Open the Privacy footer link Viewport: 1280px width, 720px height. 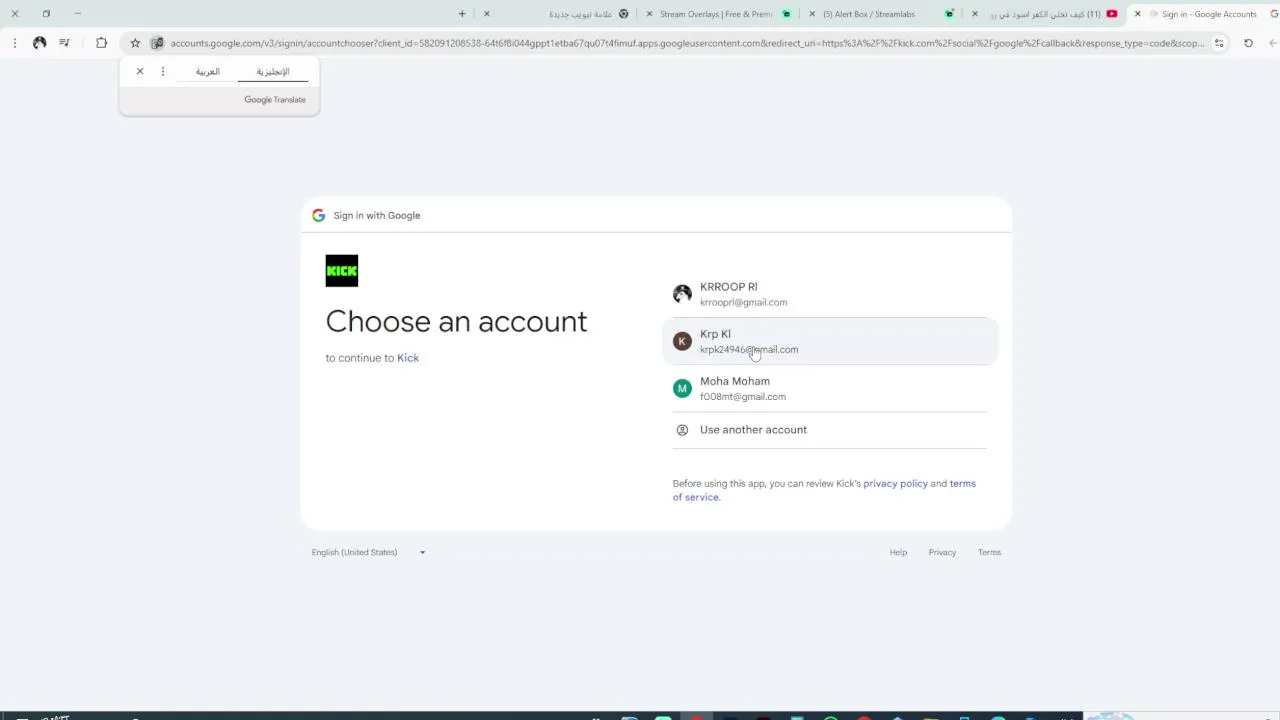click(x=942, y=552)
